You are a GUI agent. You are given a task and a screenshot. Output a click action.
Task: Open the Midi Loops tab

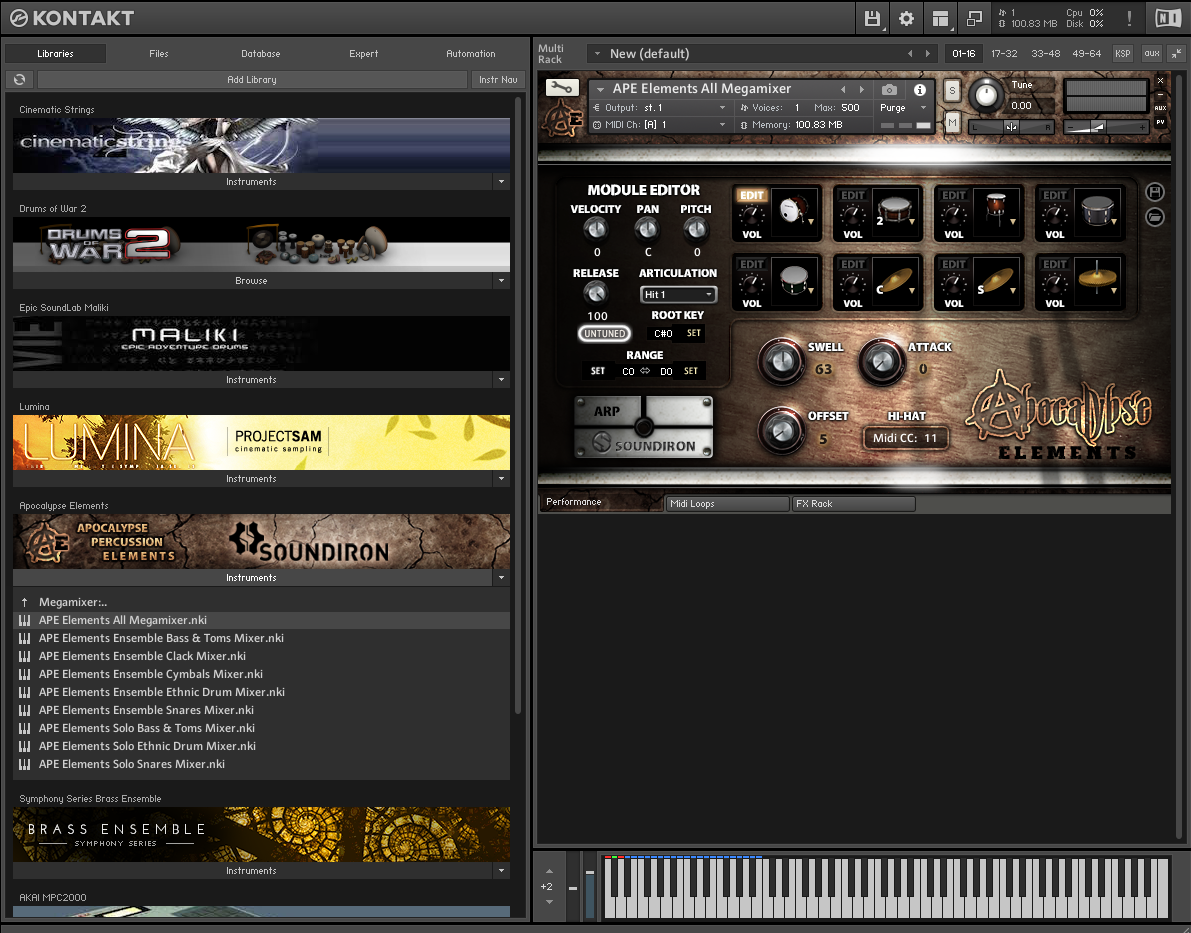727,504
